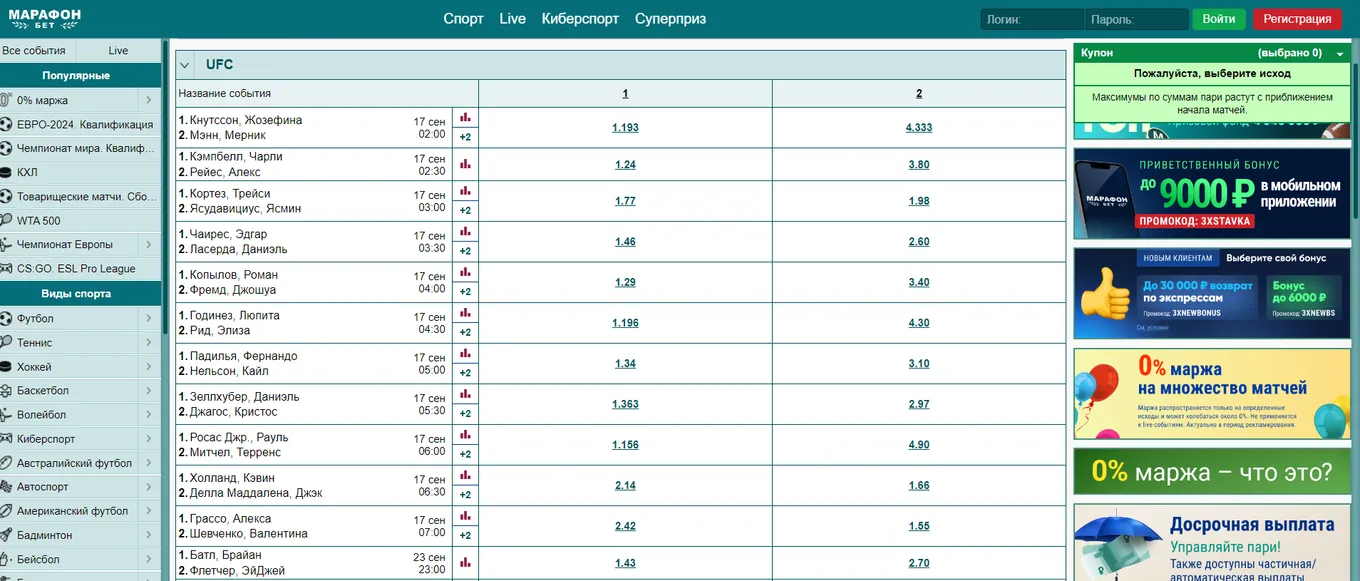Viewport: 1360px width, 581px height.
Task: Focus the Логин input field
Action: (x=1031, y=19)
